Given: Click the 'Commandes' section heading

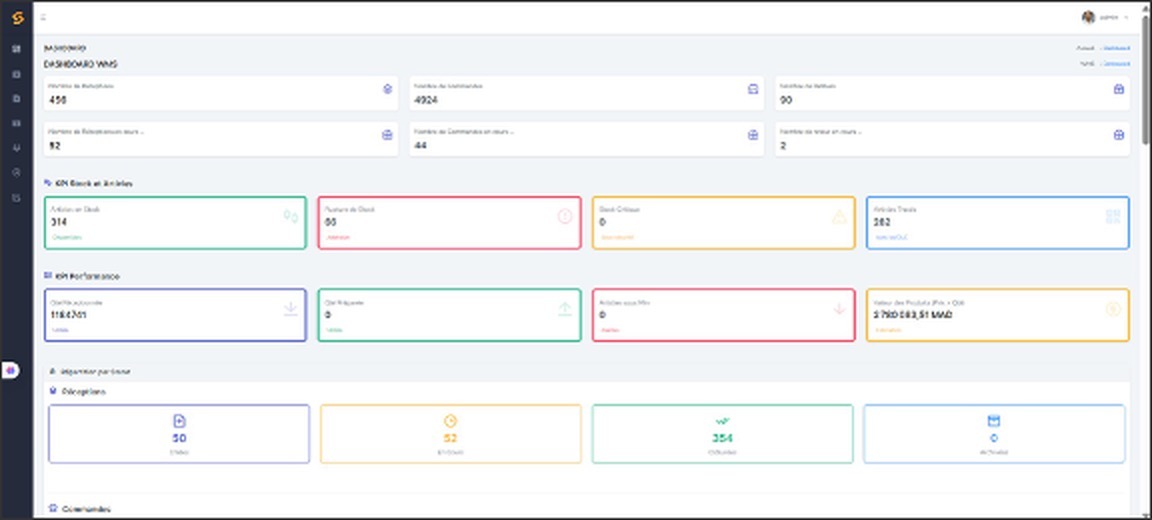Looking at the screenshot, I should click(x=86, y=508).
